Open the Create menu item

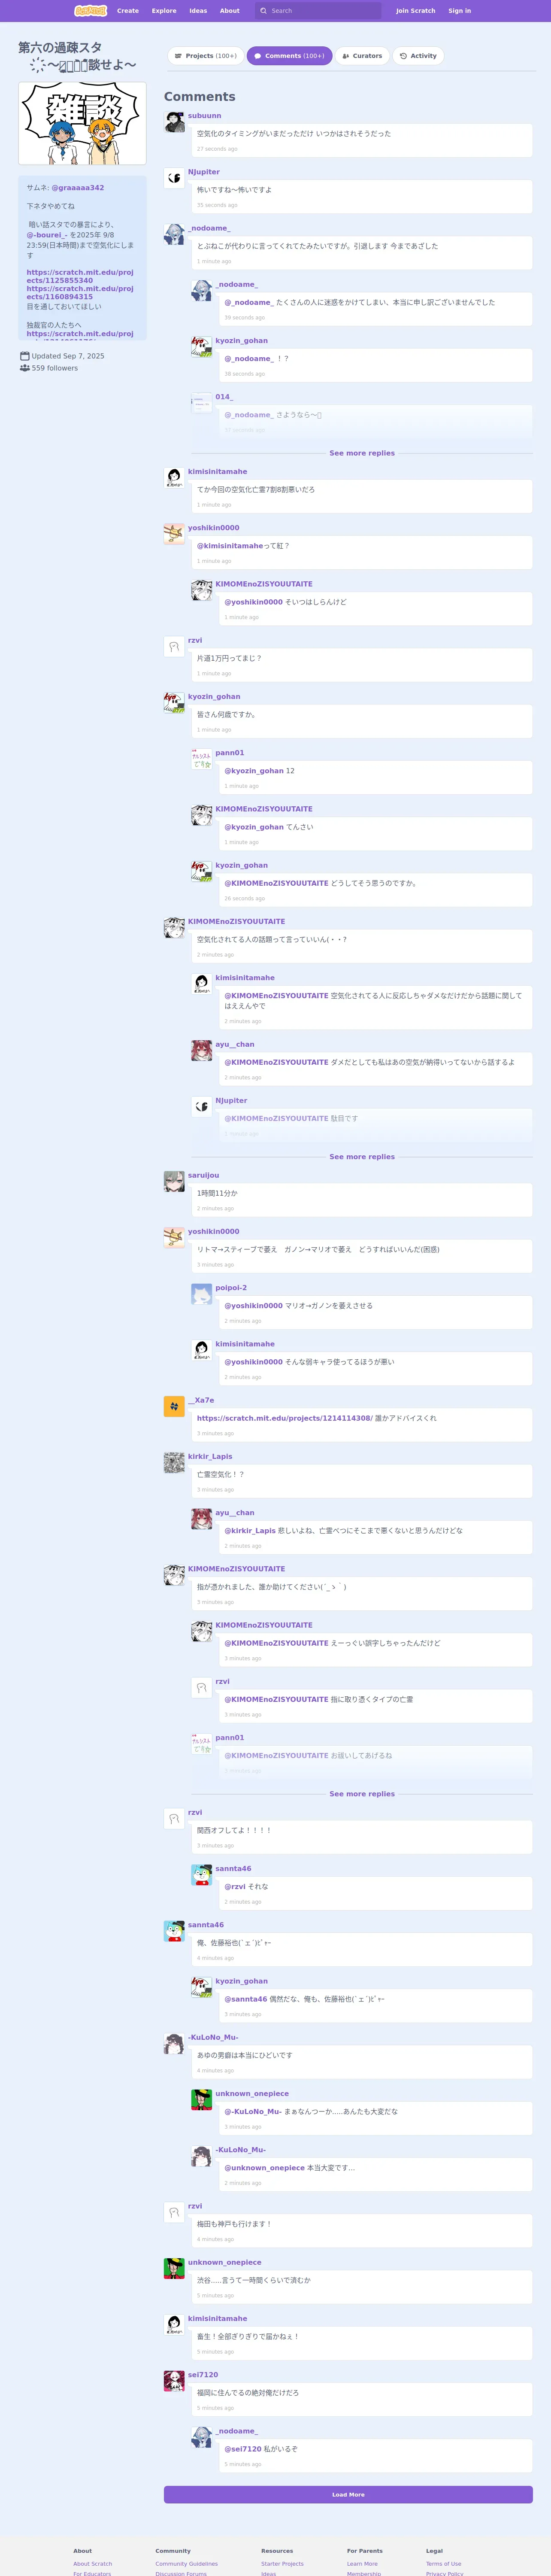128,11
